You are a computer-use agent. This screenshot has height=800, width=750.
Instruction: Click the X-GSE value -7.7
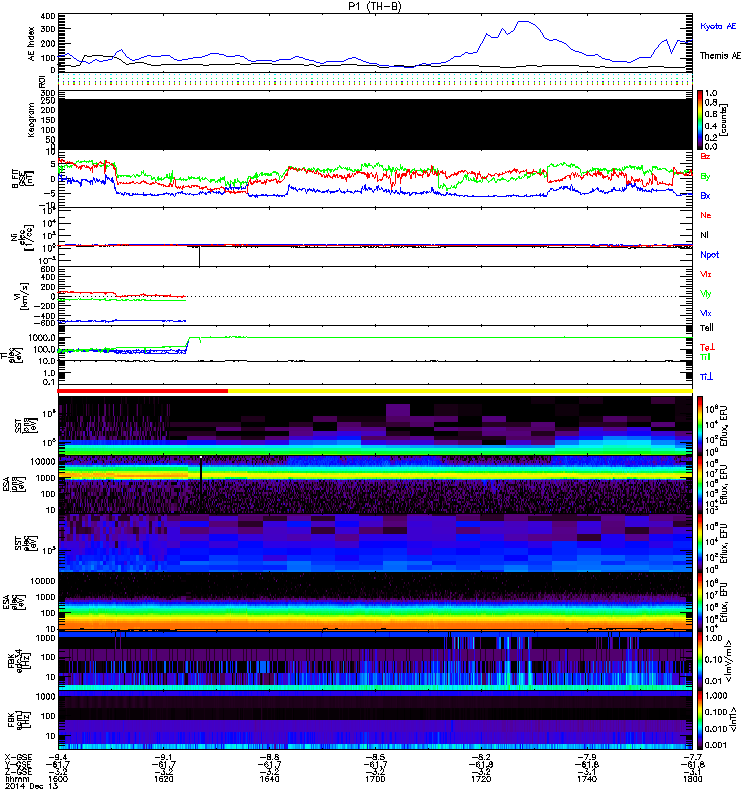point(692,757)
